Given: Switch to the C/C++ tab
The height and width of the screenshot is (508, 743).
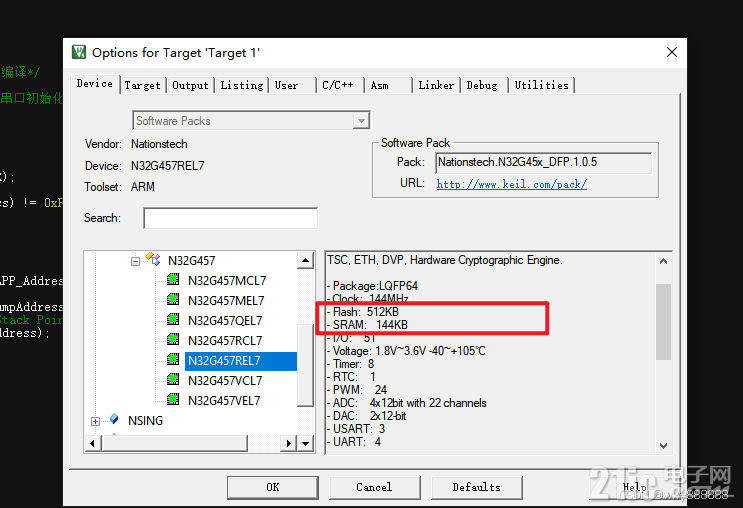Looking at the screenshot, I should point(338,85).
